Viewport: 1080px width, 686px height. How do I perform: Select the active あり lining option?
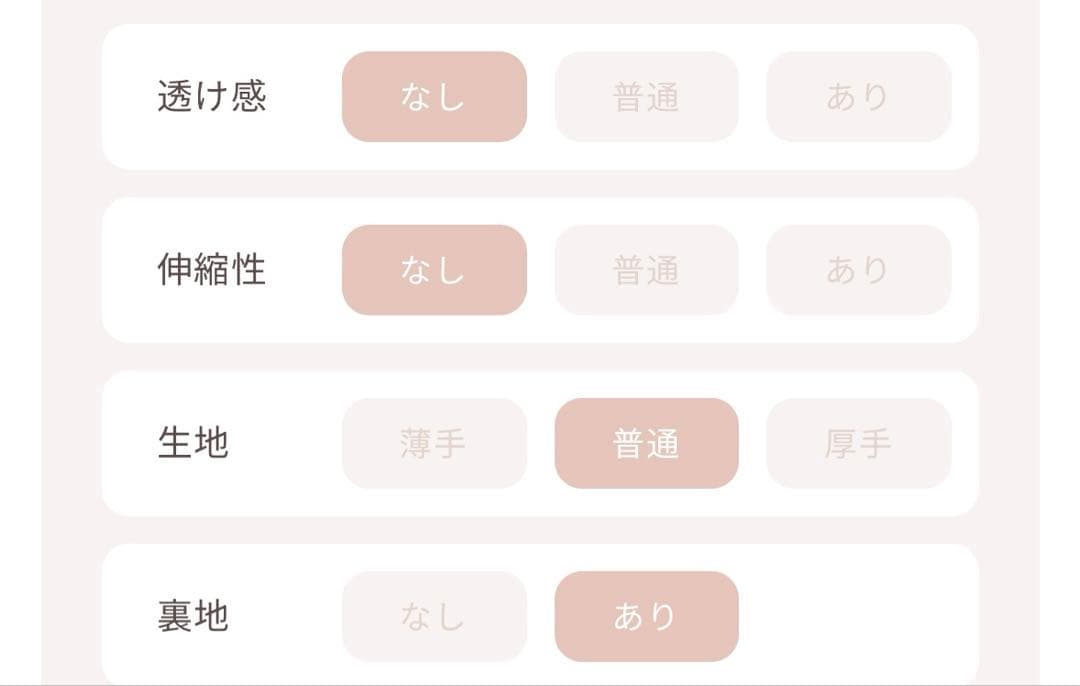click(646, 616)
